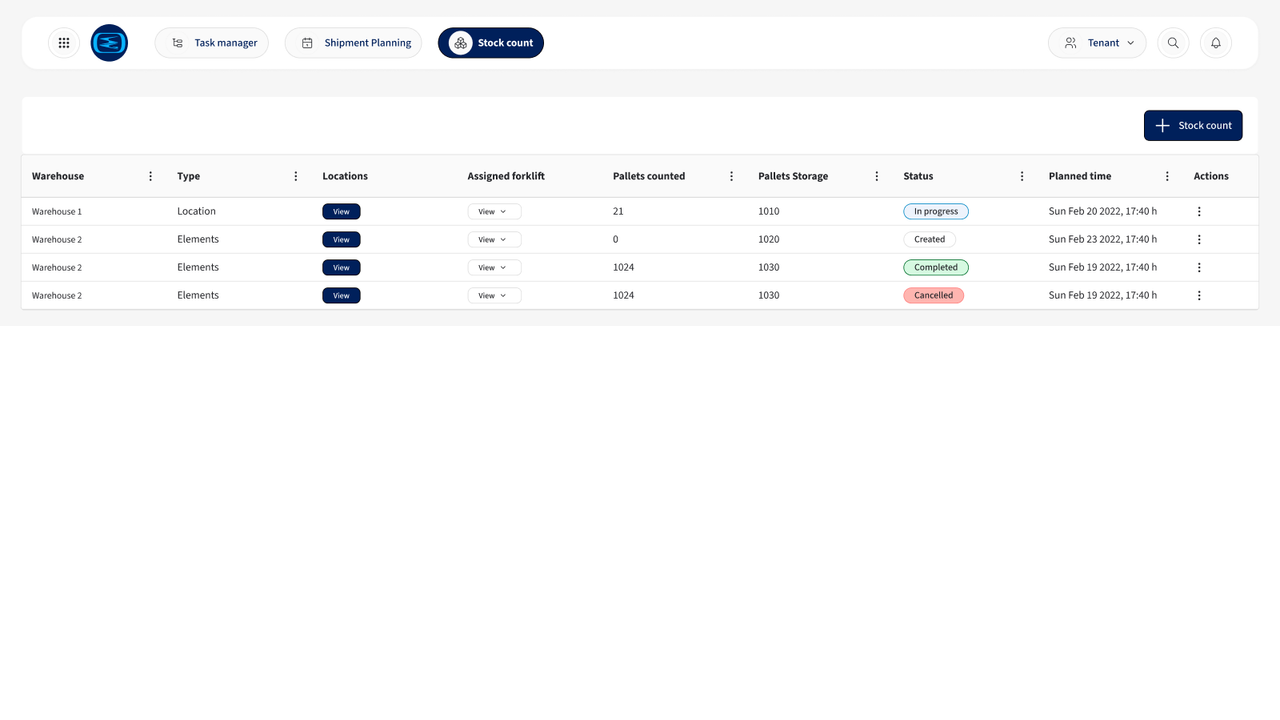The height and width of the screenshot is (720, 1280).
Task: Switch to Task manager tab
Action: [212, 43]
